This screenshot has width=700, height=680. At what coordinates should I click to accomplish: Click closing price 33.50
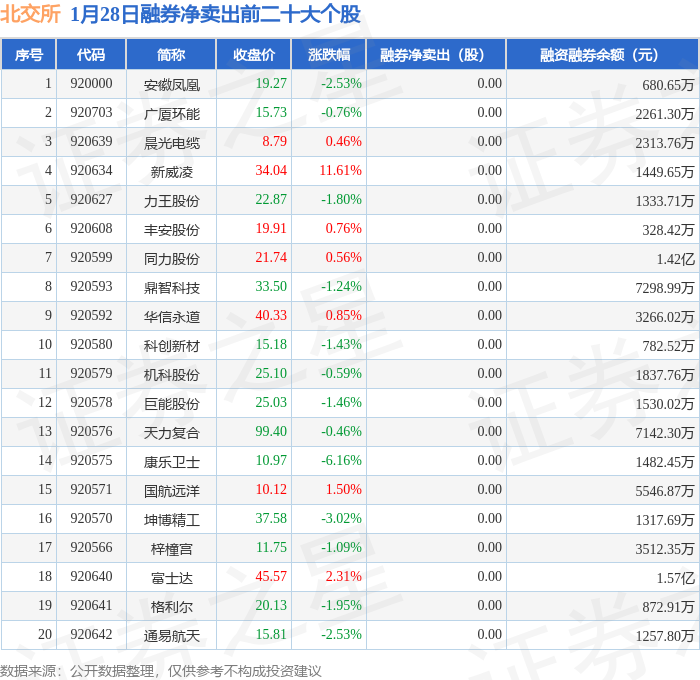click(x=271, y=287)
